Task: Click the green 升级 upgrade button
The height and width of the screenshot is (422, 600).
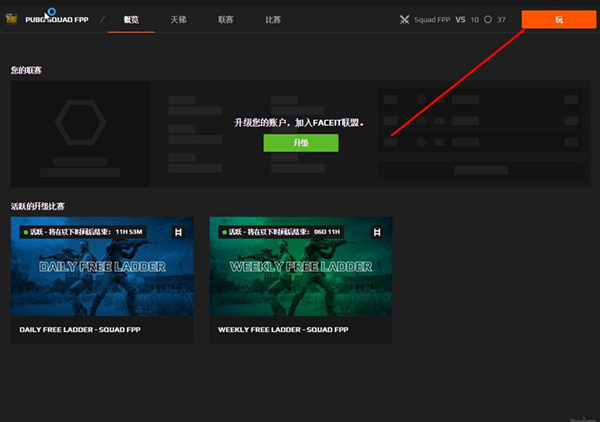Action: point(301,143)
